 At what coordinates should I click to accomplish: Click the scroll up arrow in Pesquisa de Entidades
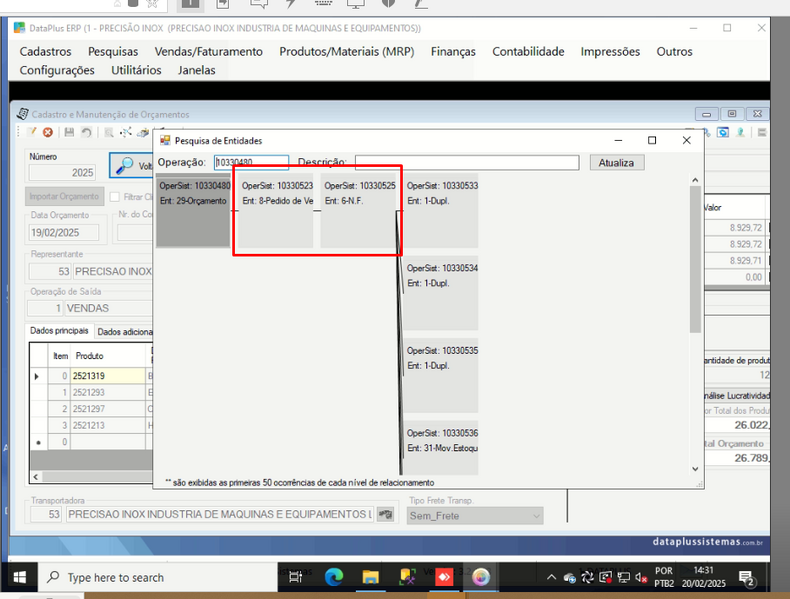tap(695, 180)
